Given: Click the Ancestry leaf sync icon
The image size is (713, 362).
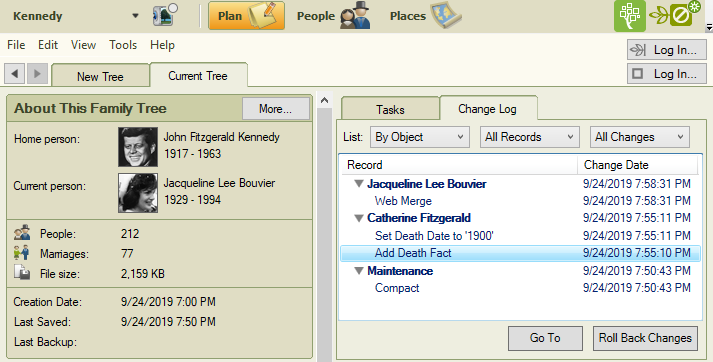Looking at the screenshot, I should [x=675, y=14].
